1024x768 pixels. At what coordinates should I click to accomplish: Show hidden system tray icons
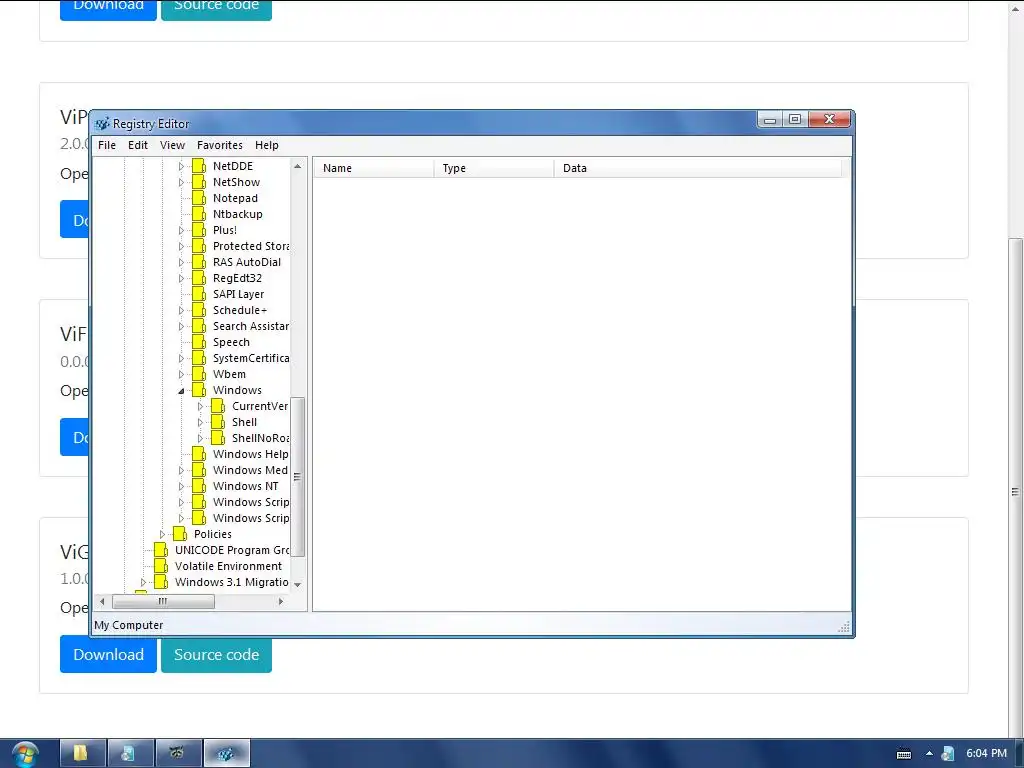pos(929,754)
